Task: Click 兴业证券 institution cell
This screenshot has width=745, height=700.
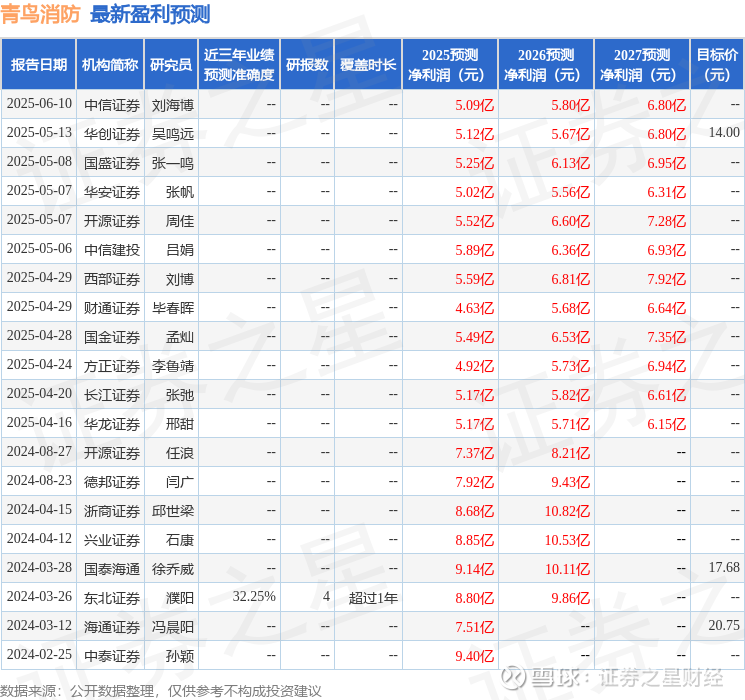Action: click(112, 540)
